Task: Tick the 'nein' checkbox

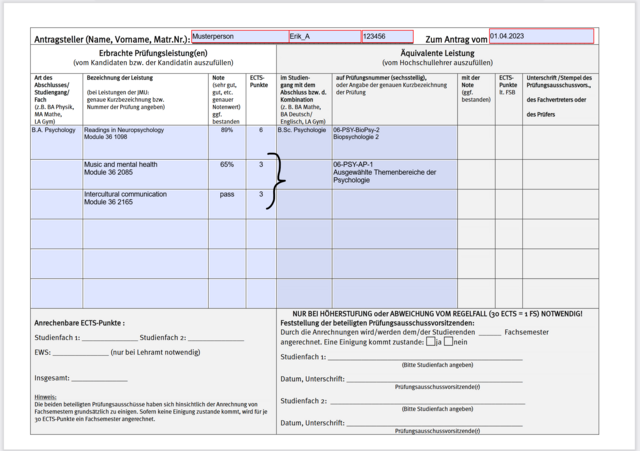Action: click(449, 342)
